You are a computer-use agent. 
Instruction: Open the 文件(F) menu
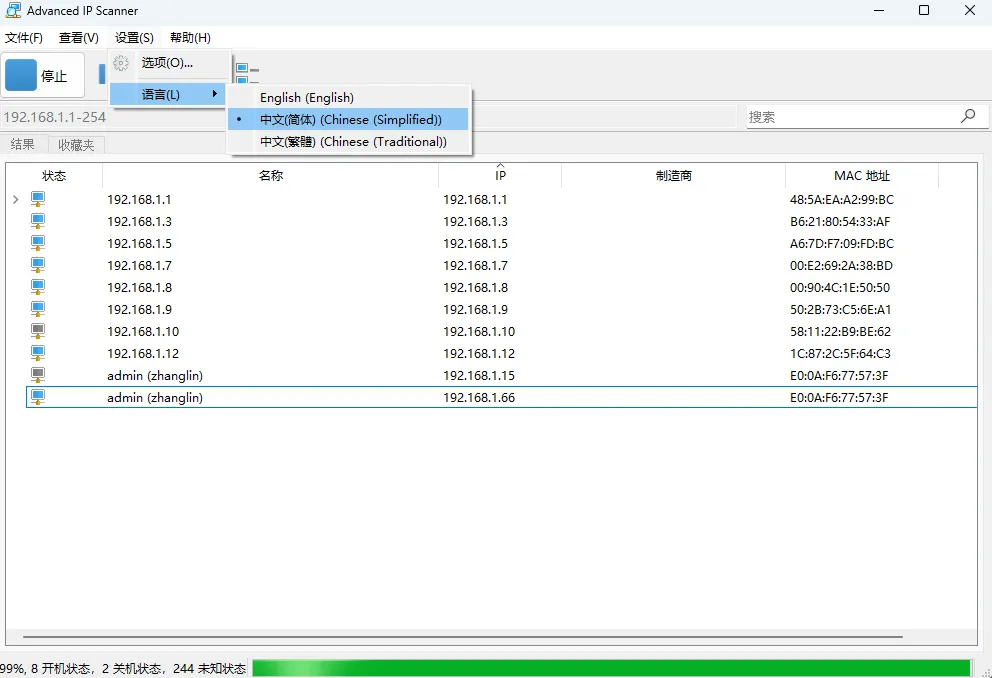(x=24, y=38)
